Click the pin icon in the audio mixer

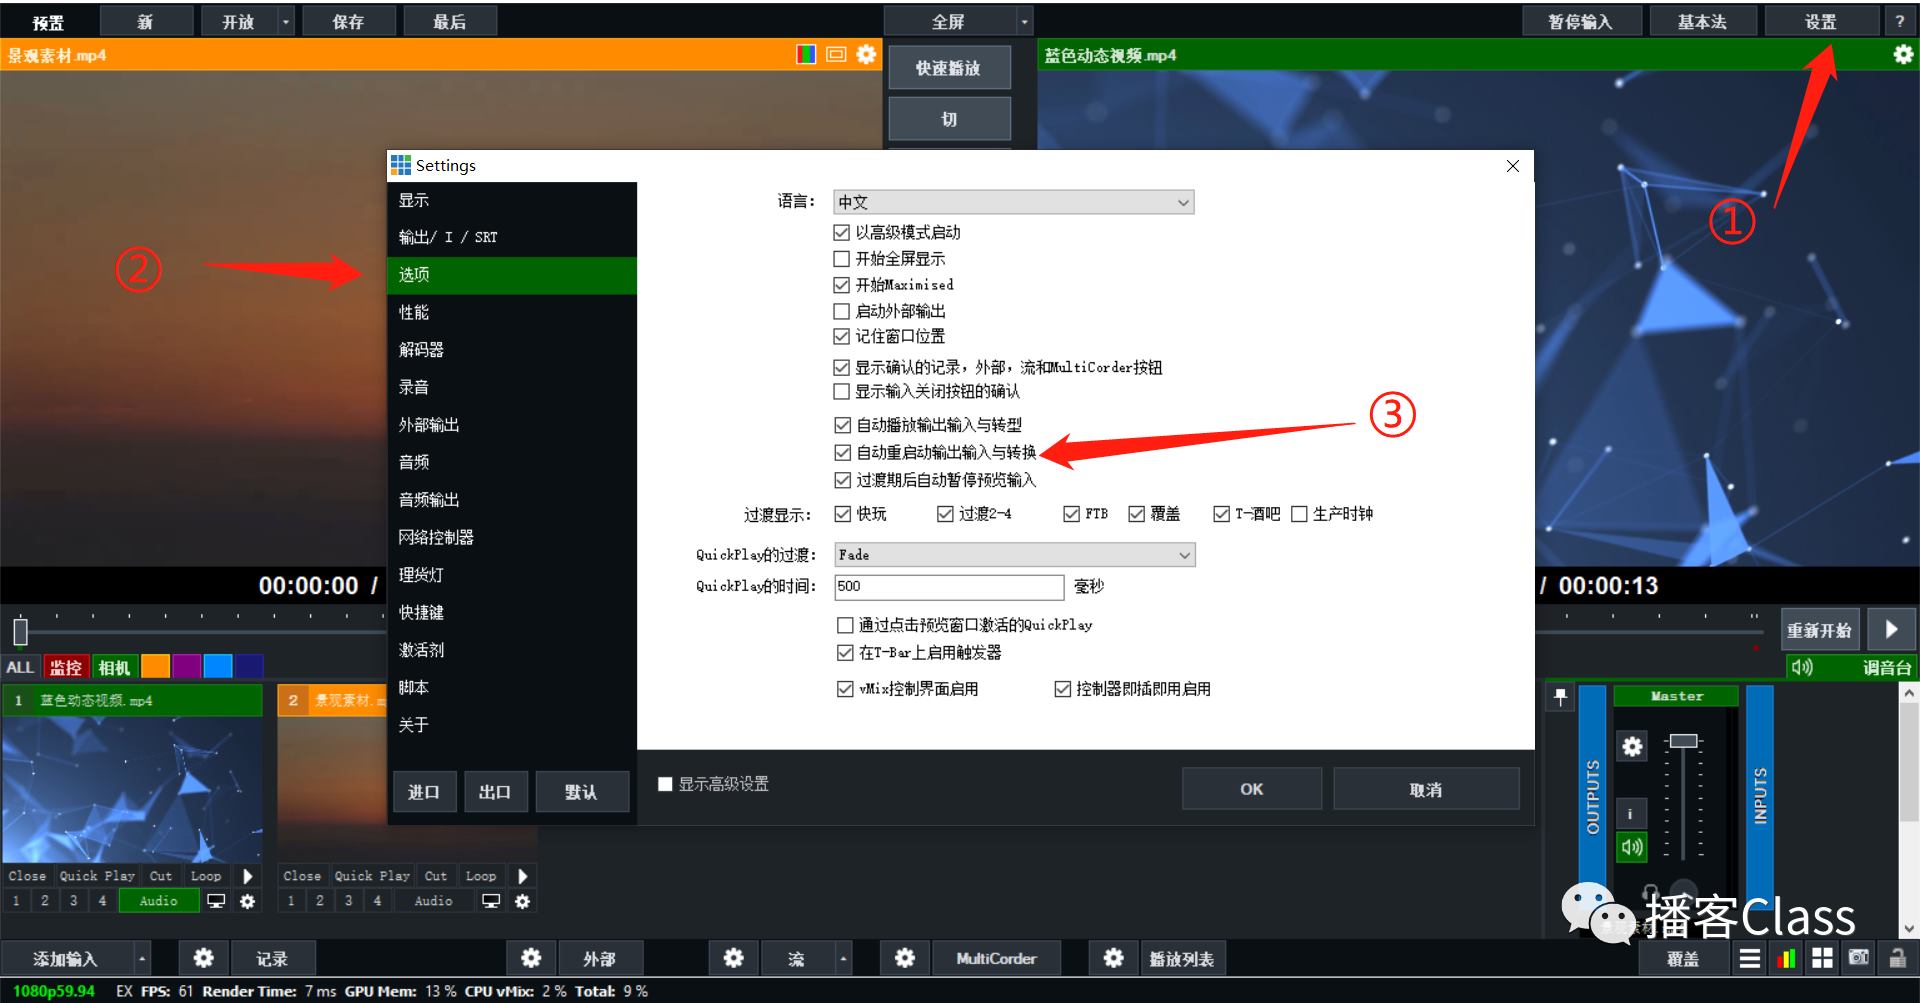point(1560,697)
